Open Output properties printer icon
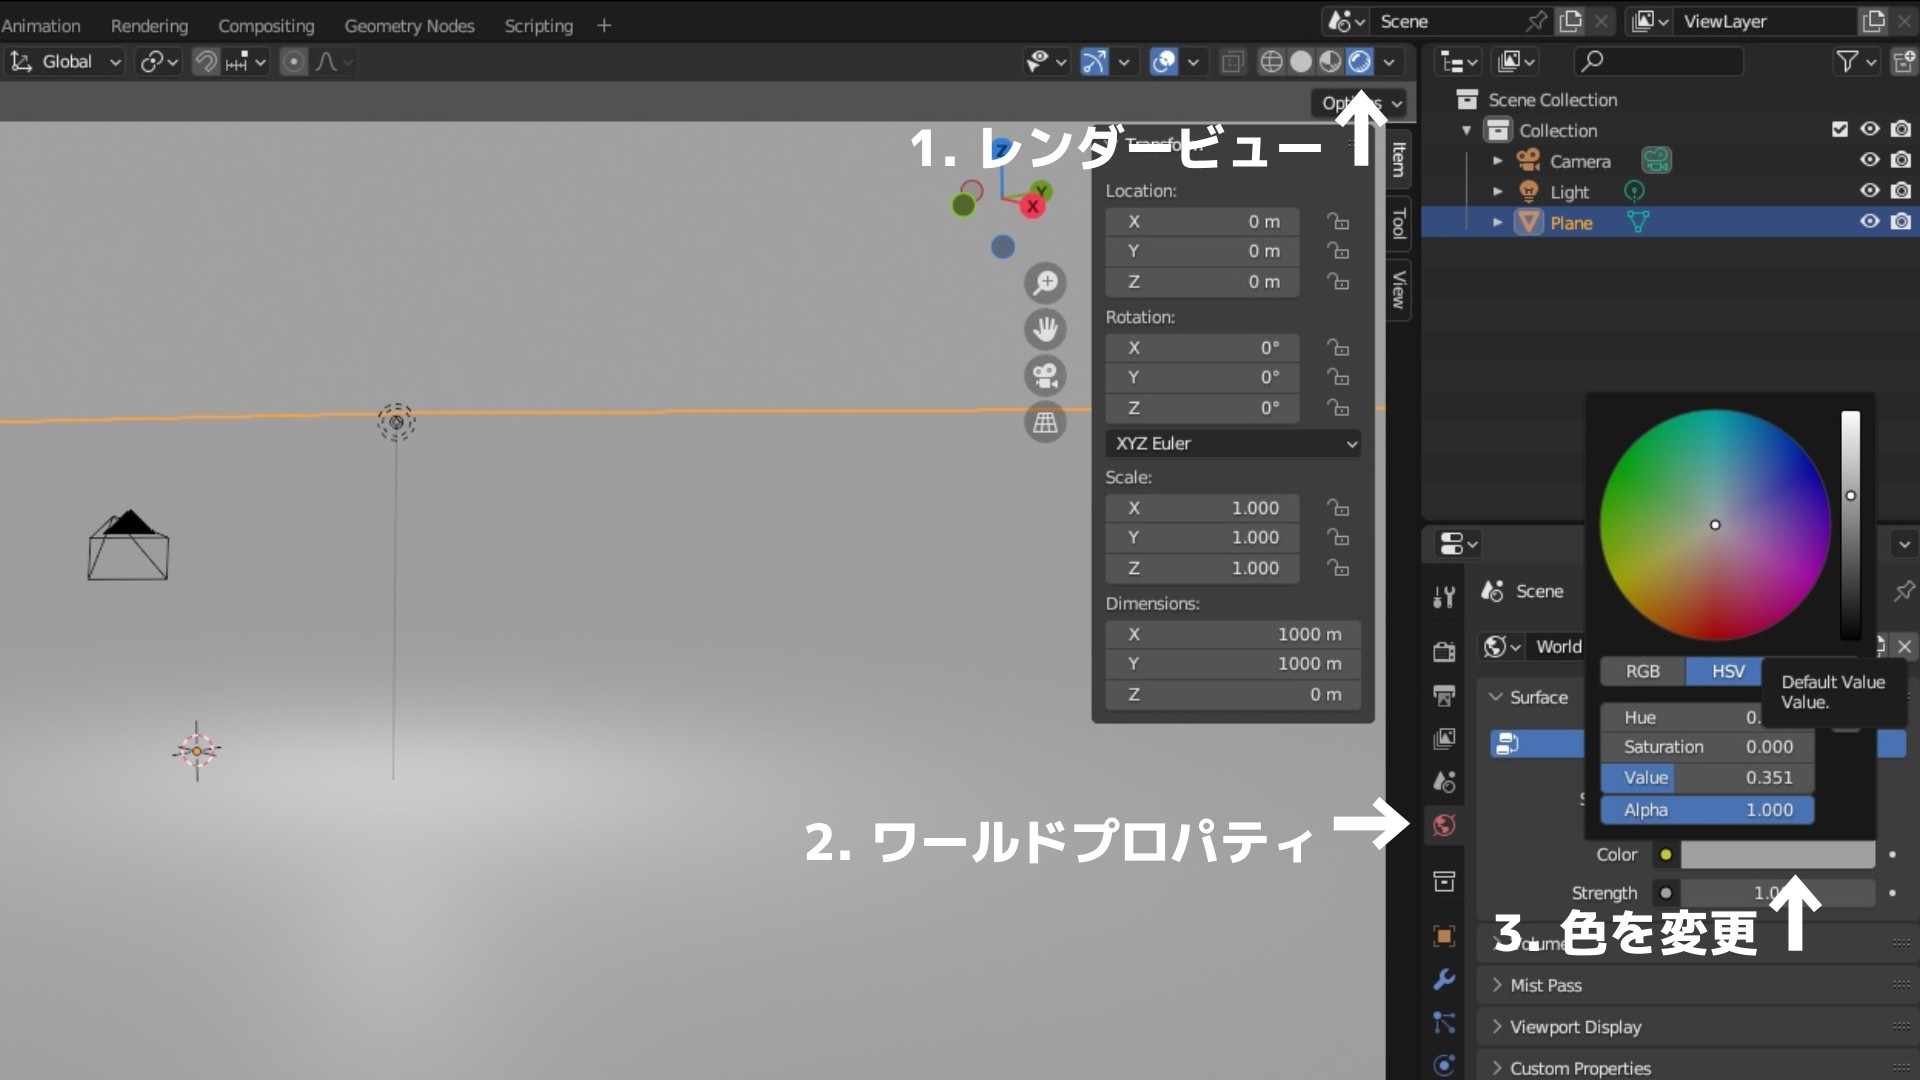The height and width of the screenshot is (1080, 1920). tap(1444, 695)
